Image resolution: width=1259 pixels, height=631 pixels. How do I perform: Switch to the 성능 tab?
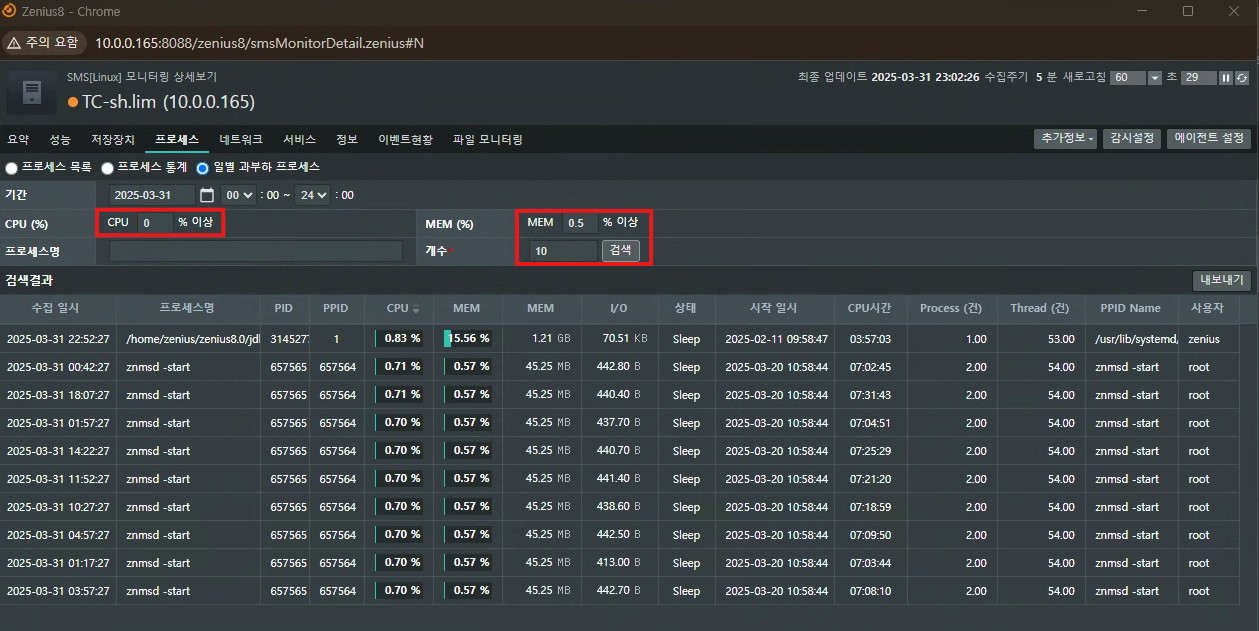click(x=60, y=140)
